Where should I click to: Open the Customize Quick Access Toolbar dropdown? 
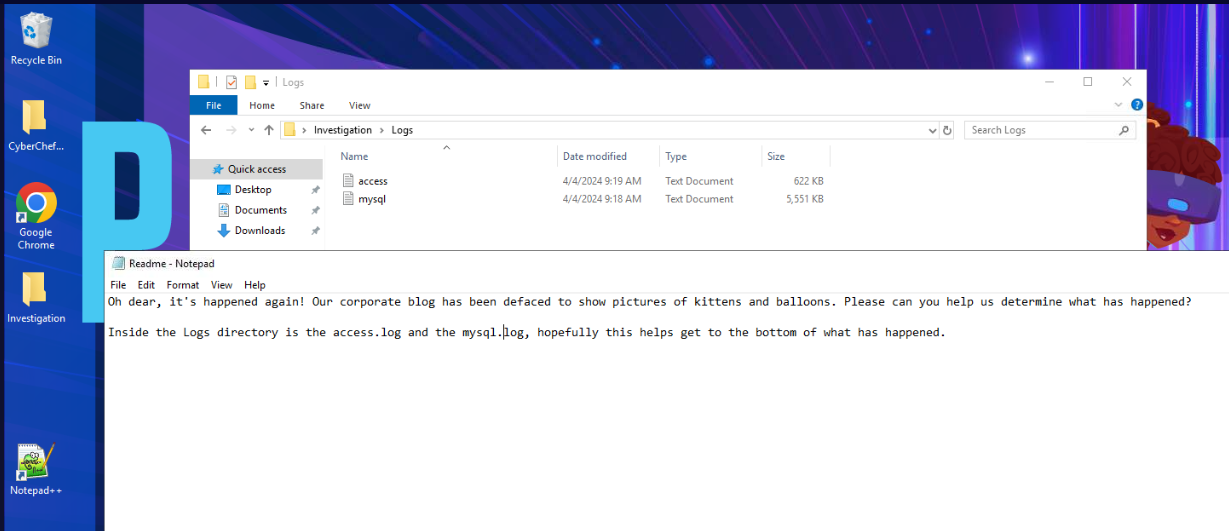266,82
